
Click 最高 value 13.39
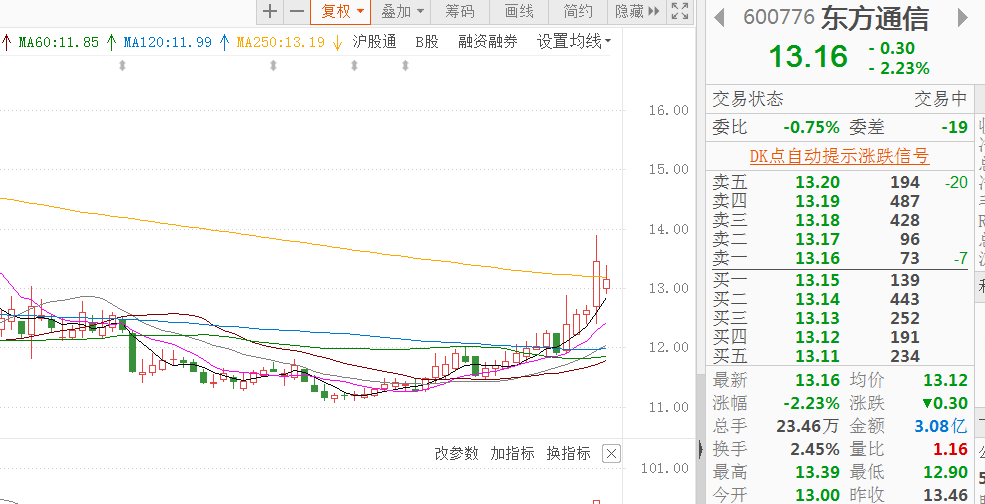tap(817, 472)
